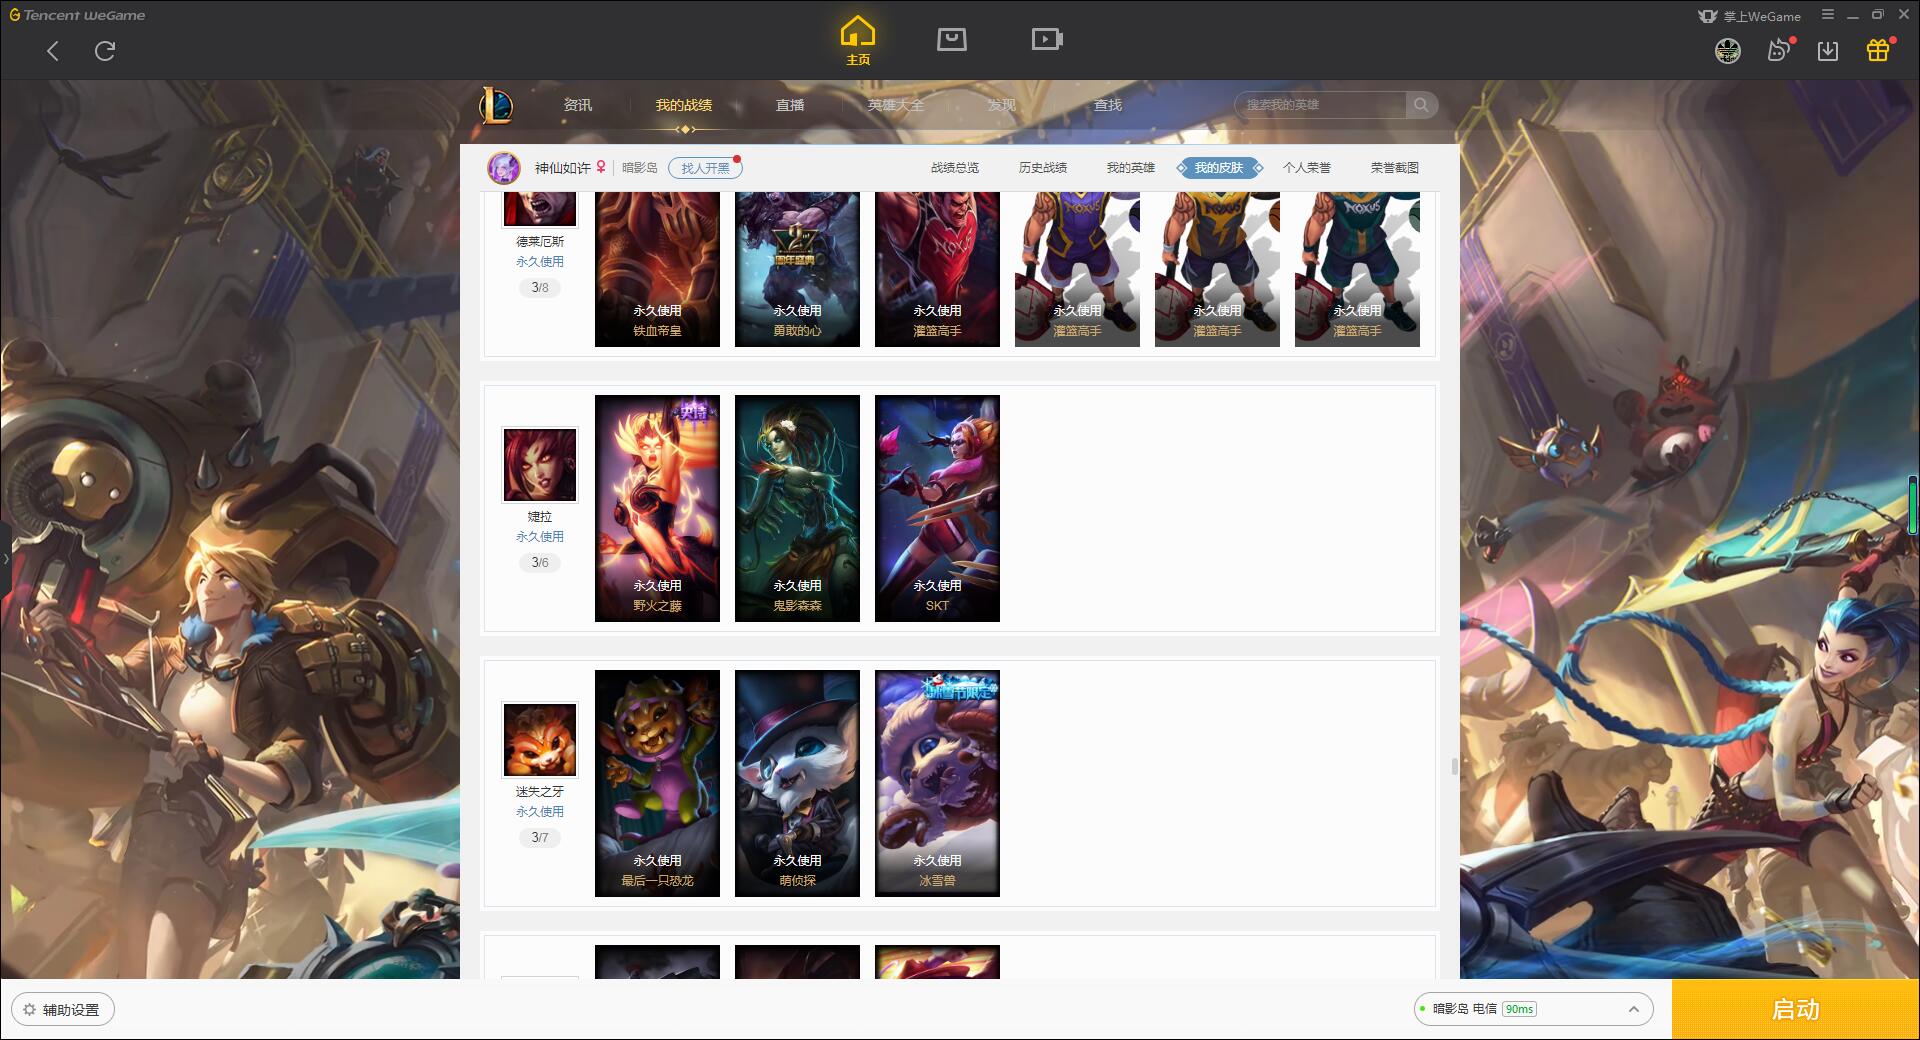Click the green page scrollbar at right edge

(1914, 505)
